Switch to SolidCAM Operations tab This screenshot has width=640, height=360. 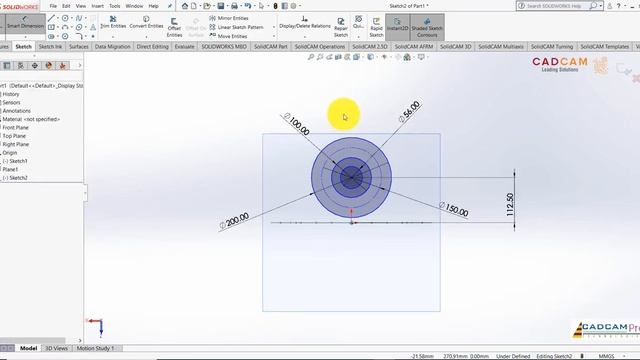tap(320, 47)
